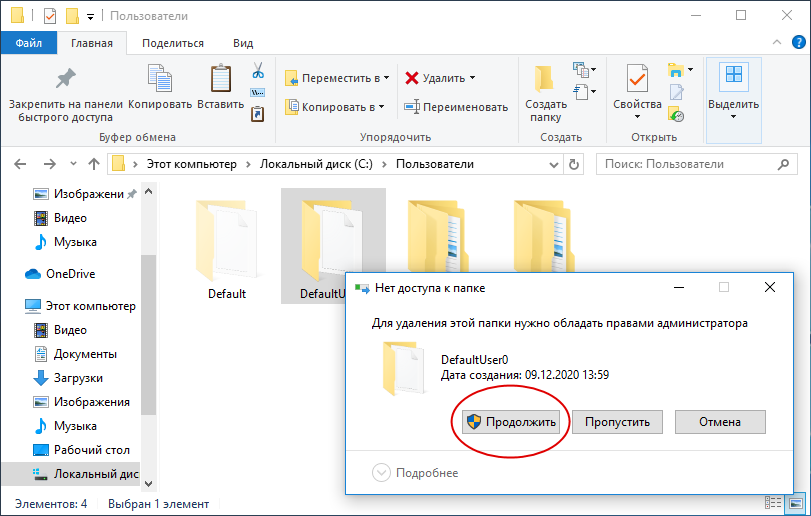Image resolution: width=811 pixels, height=516 pixels.
Task: Click the Cut scissors icon
Action: point(258,70)
